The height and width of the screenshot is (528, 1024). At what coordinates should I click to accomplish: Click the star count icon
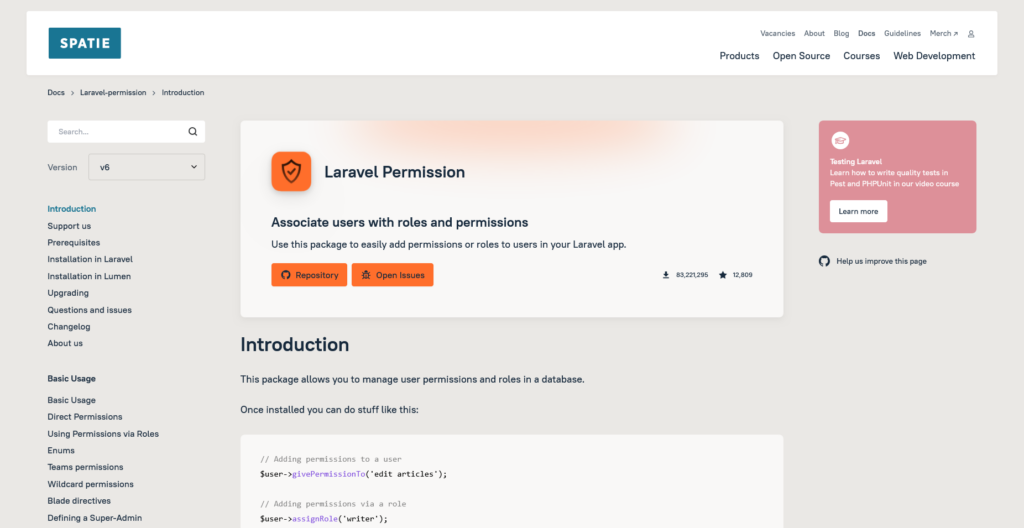723,275
